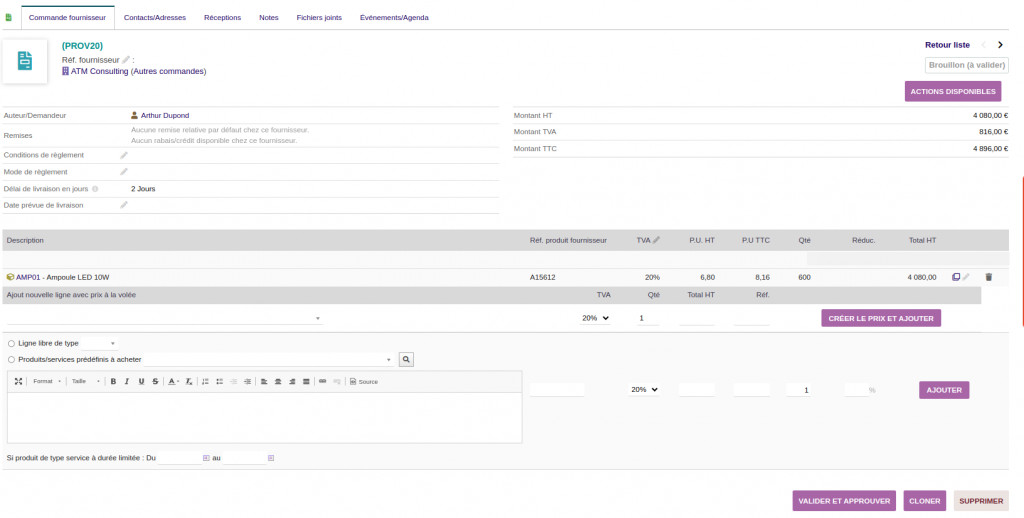Select 'Produits/services prédéfinis à acheter' radio option

[11, 359]
